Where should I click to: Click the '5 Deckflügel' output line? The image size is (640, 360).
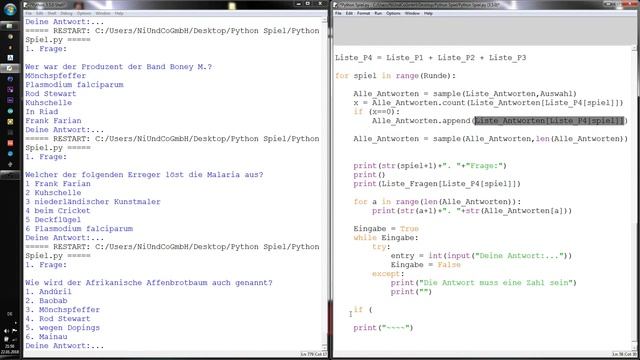coord(53,220)
